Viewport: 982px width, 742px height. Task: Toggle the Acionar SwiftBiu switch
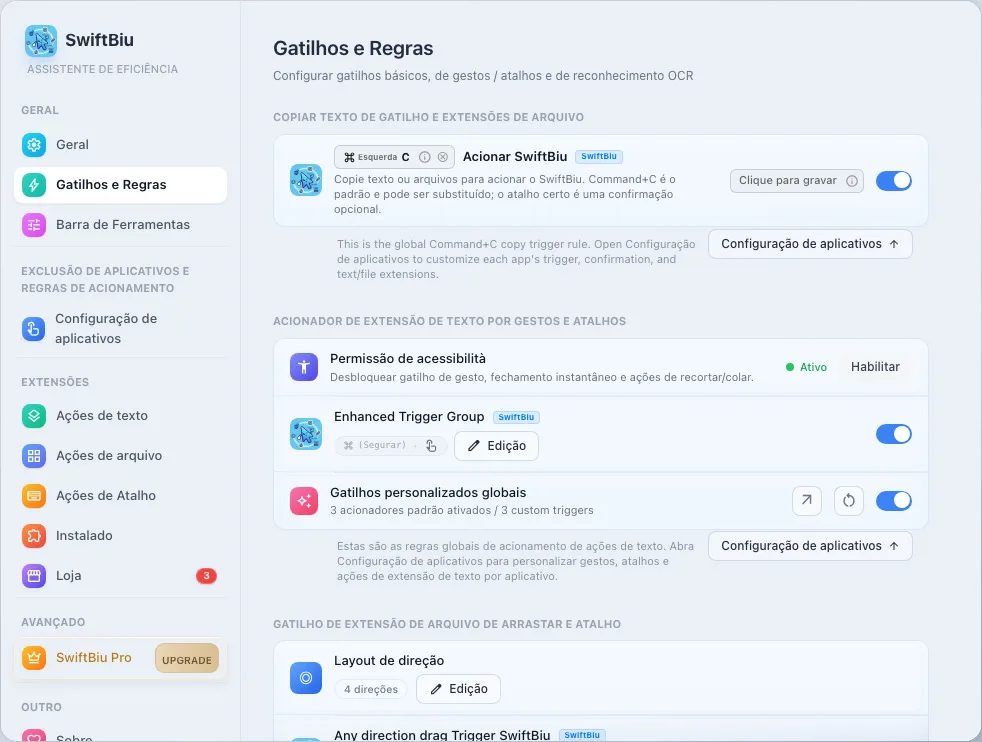(894, 181)
